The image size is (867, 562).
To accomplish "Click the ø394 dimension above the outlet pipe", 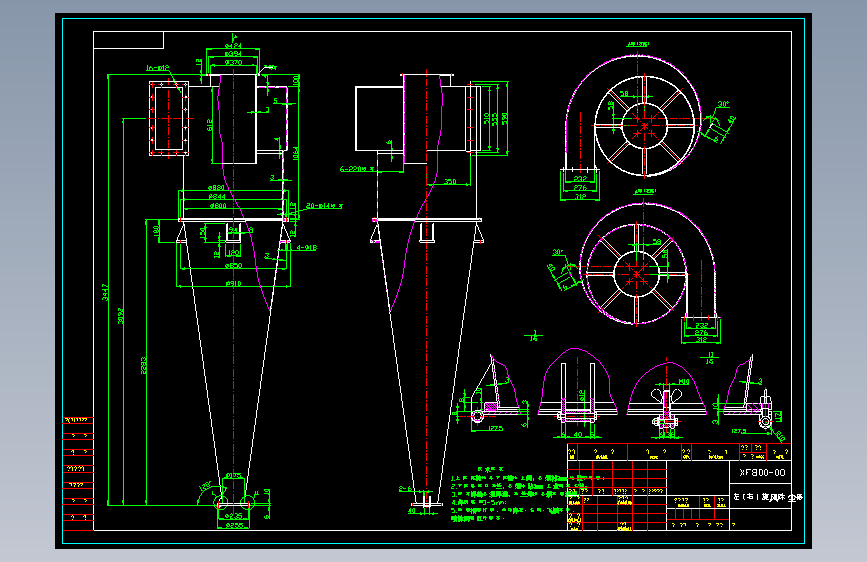I will tap(233, 54).
